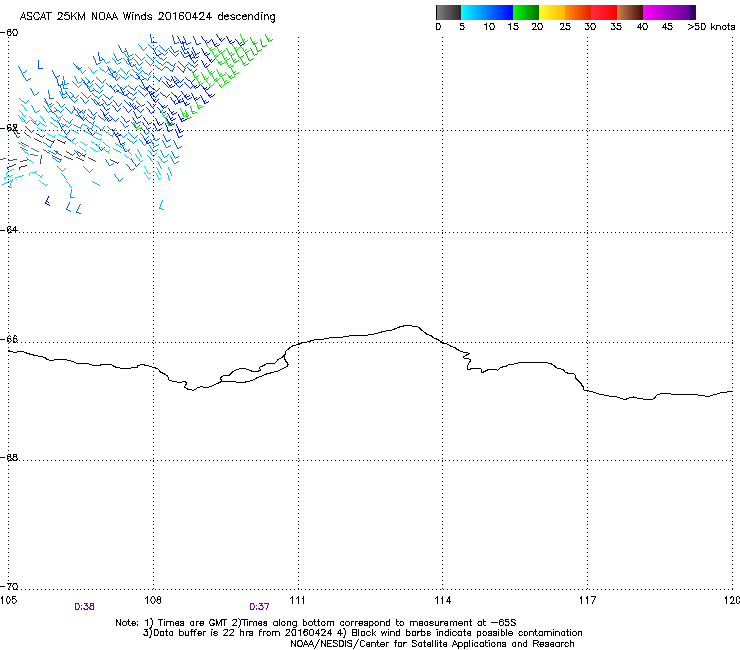The height and width of the screenshot is (650, 740).
Task: Click the "35" legend scale label
Action: (x=616, y=27)
